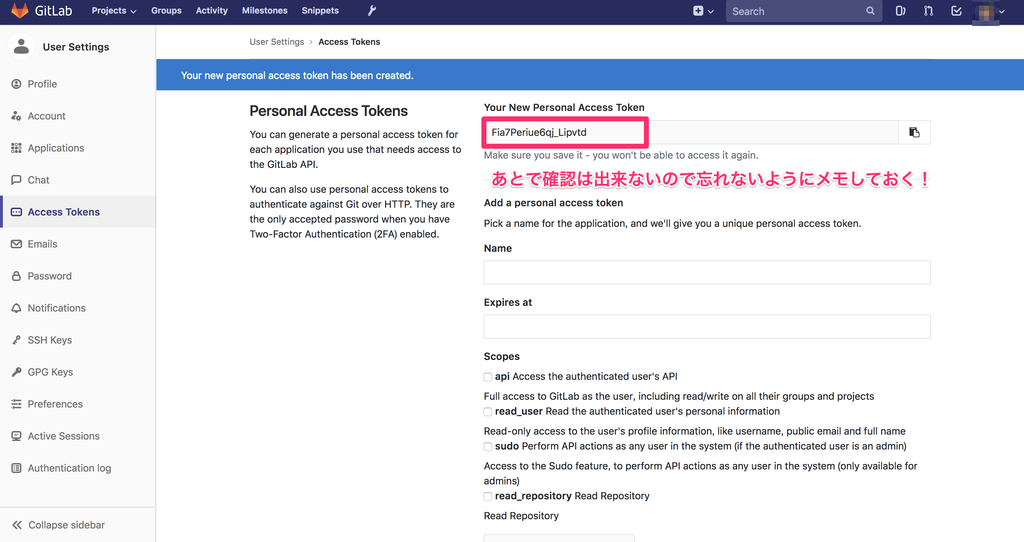
Task: Open the Activity menu item
Action: coord(212,10)
